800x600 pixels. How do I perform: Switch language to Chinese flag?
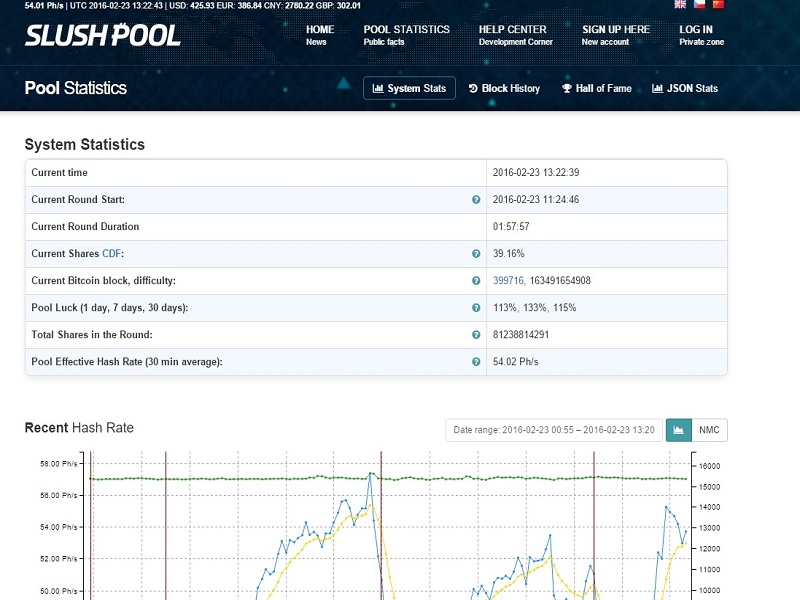coord(718,4)
